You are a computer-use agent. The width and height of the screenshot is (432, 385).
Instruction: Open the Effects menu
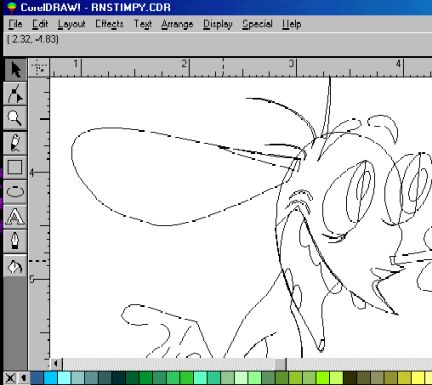109,24
